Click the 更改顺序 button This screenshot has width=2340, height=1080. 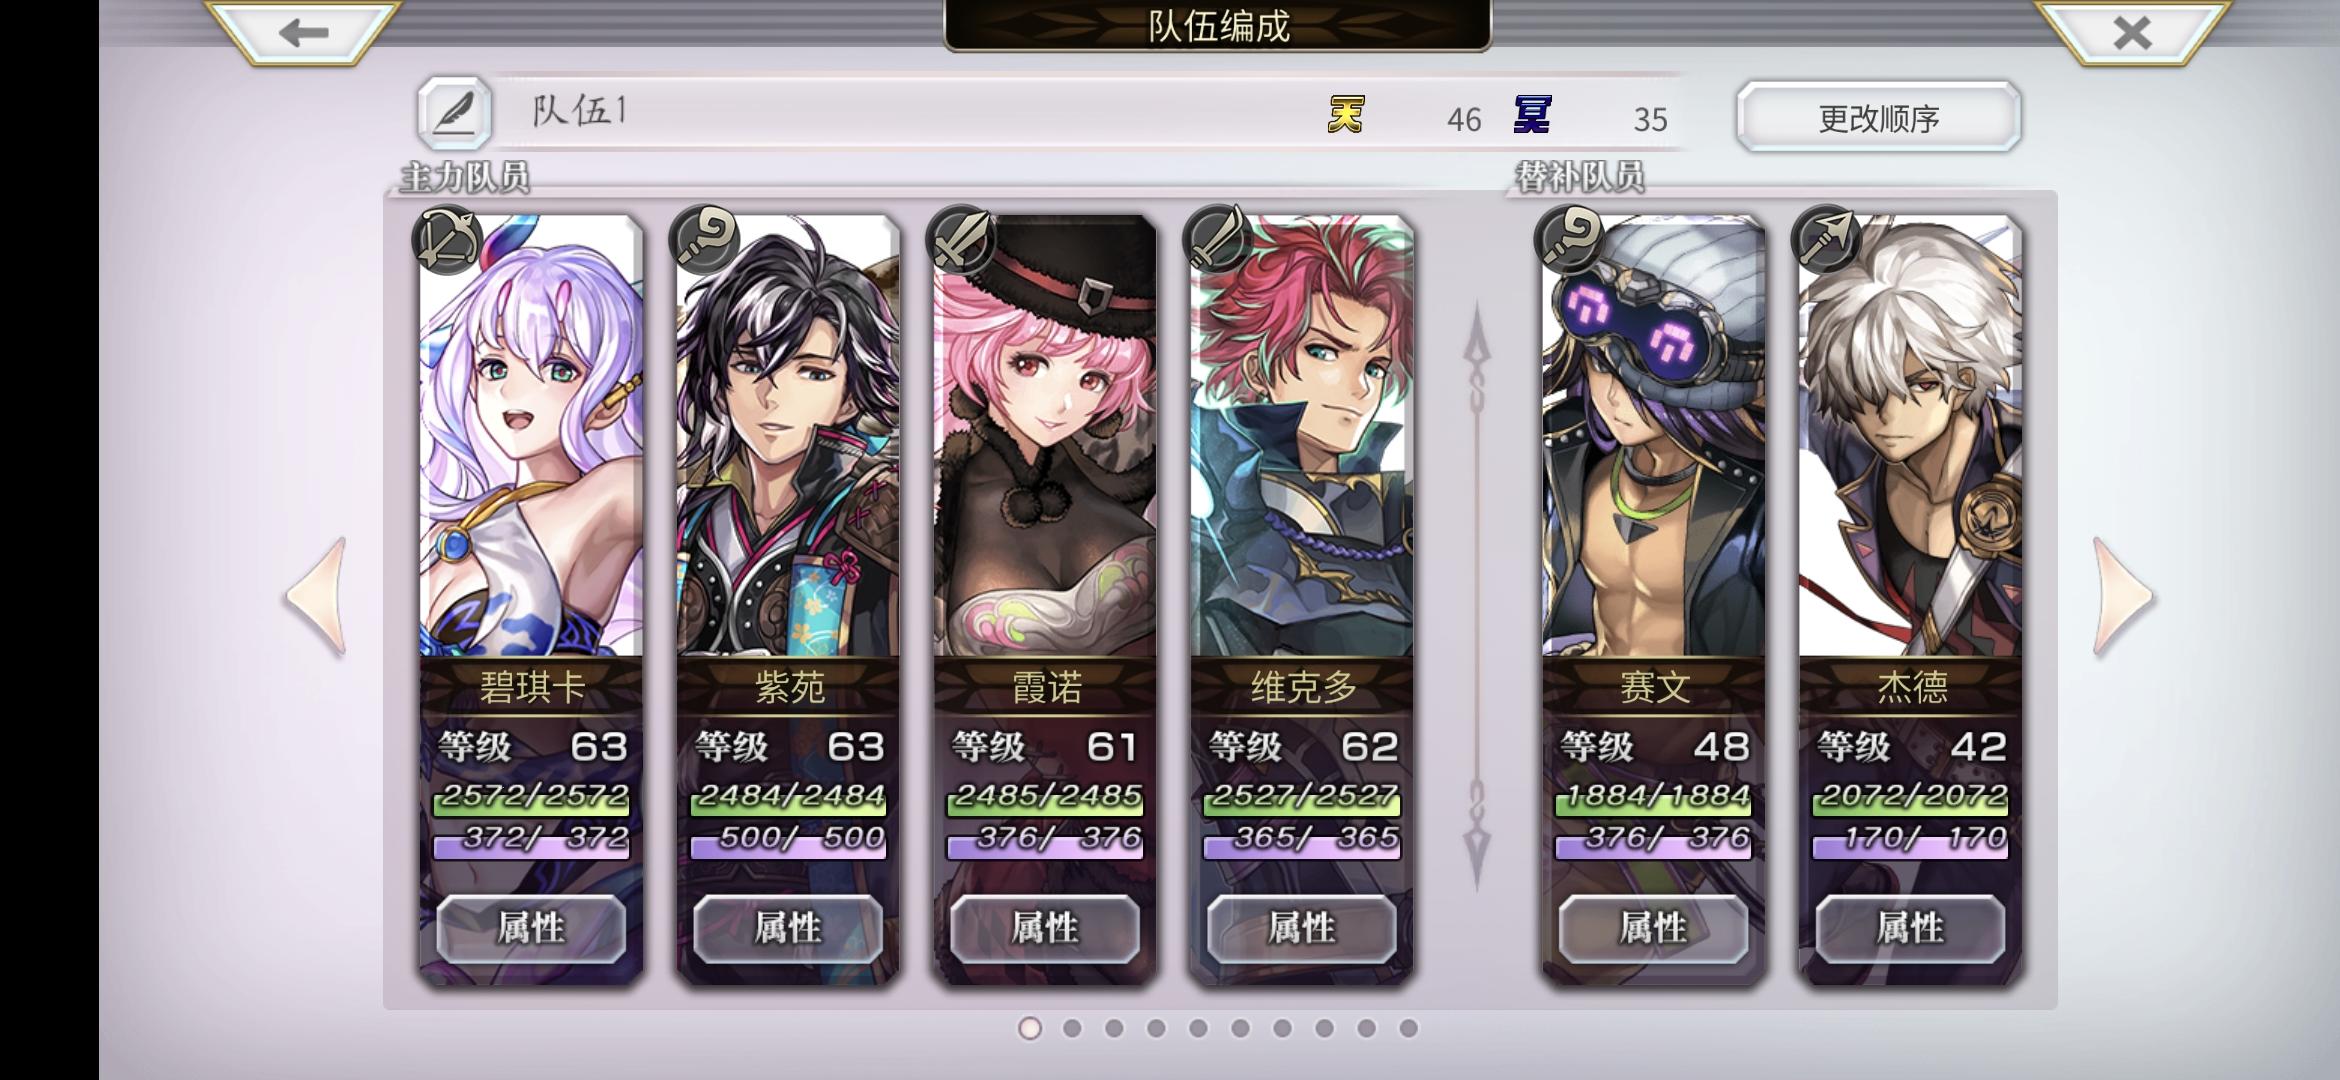pyautogui.click(x=1878, y=118)
